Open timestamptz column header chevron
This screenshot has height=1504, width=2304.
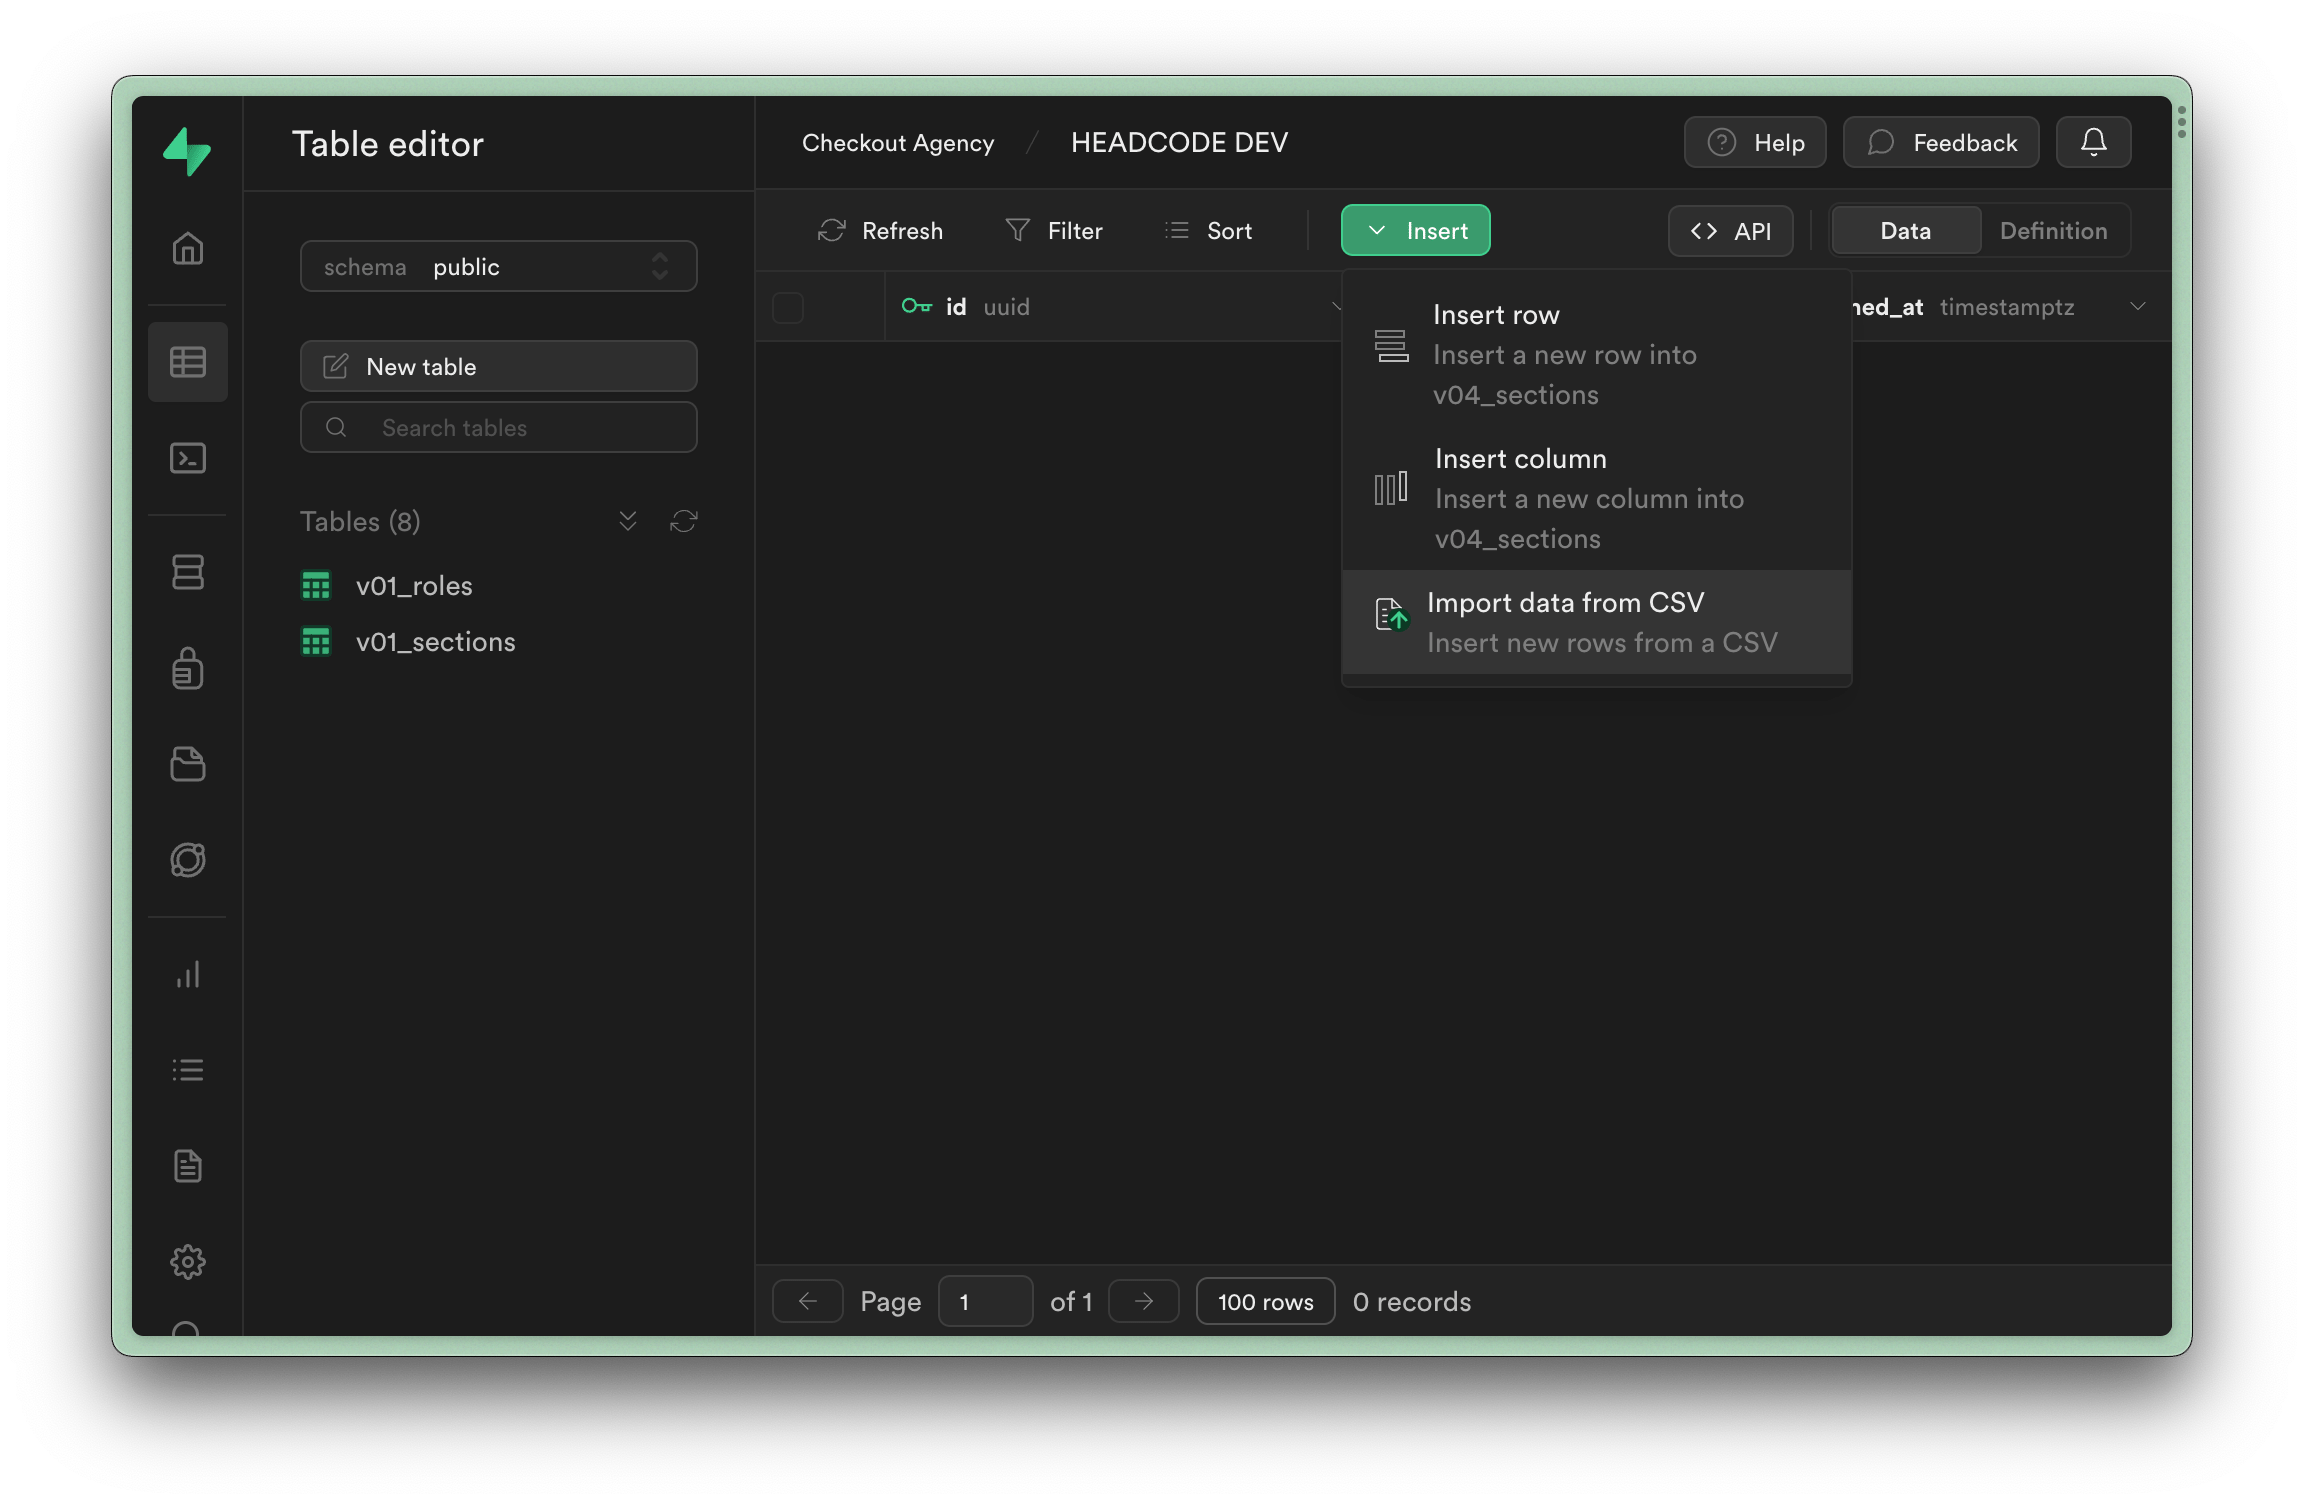click(x=2138, y=306)
